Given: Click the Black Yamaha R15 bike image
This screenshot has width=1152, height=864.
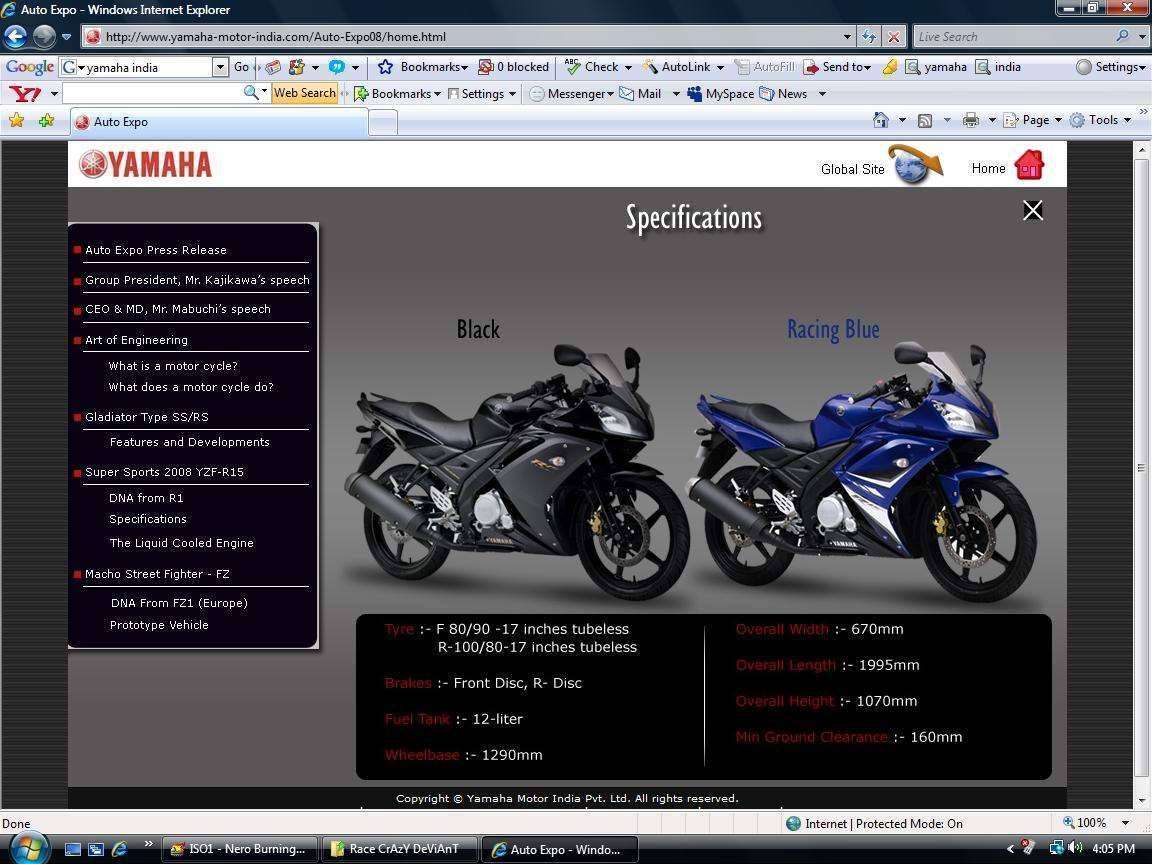Looking at the screenshot, I should (516, 472).
